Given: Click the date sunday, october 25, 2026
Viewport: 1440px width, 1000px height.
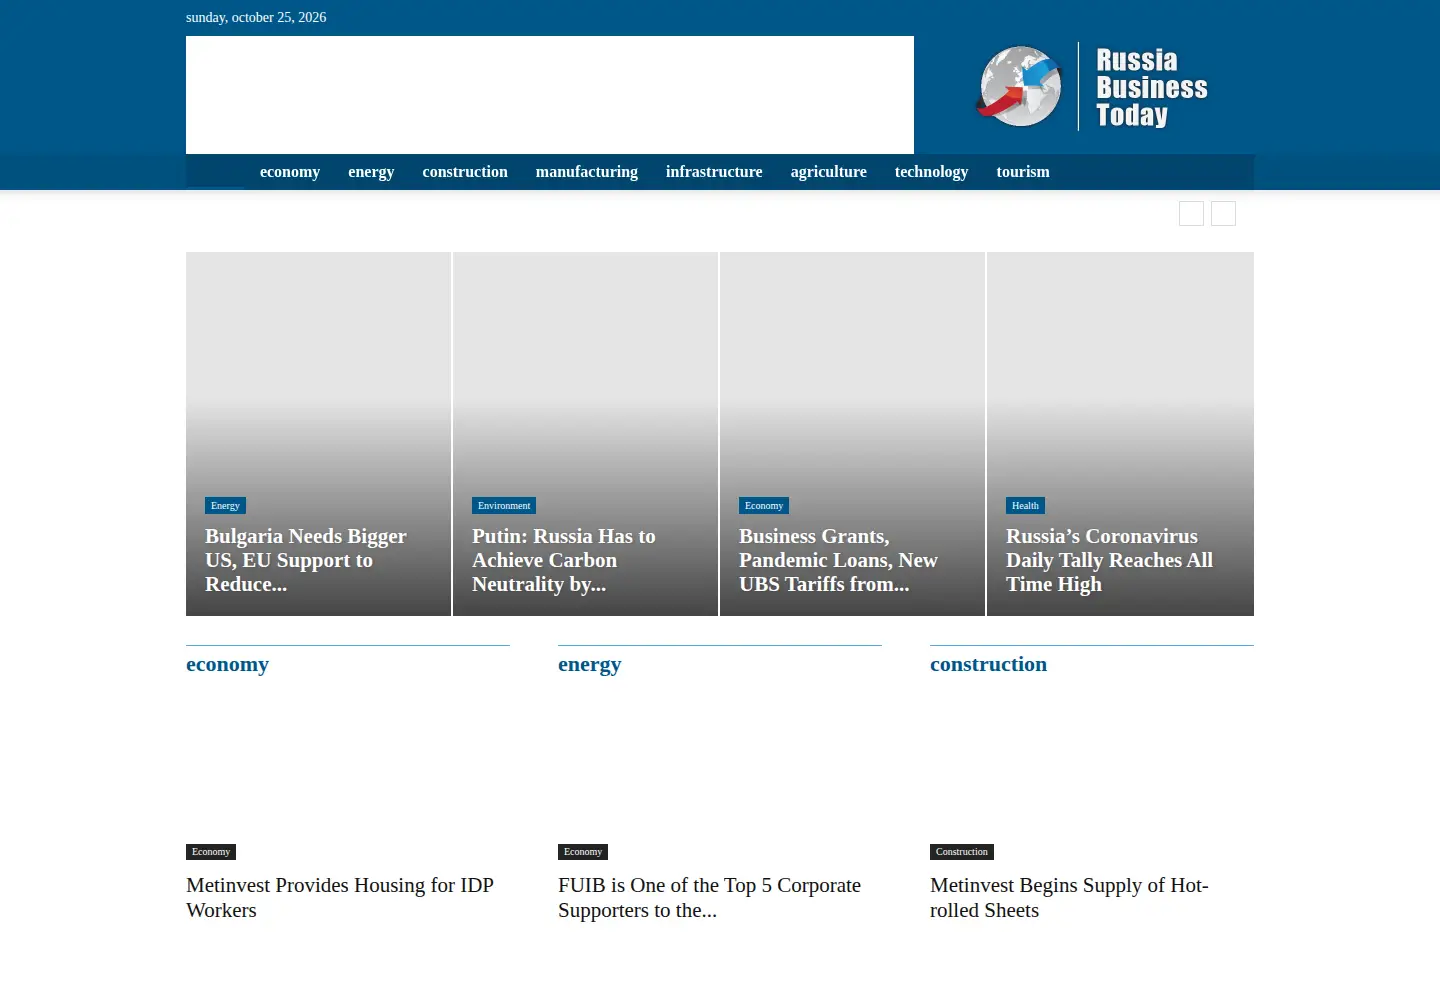Looking at the screenshot, I should (x=256, y=17).
